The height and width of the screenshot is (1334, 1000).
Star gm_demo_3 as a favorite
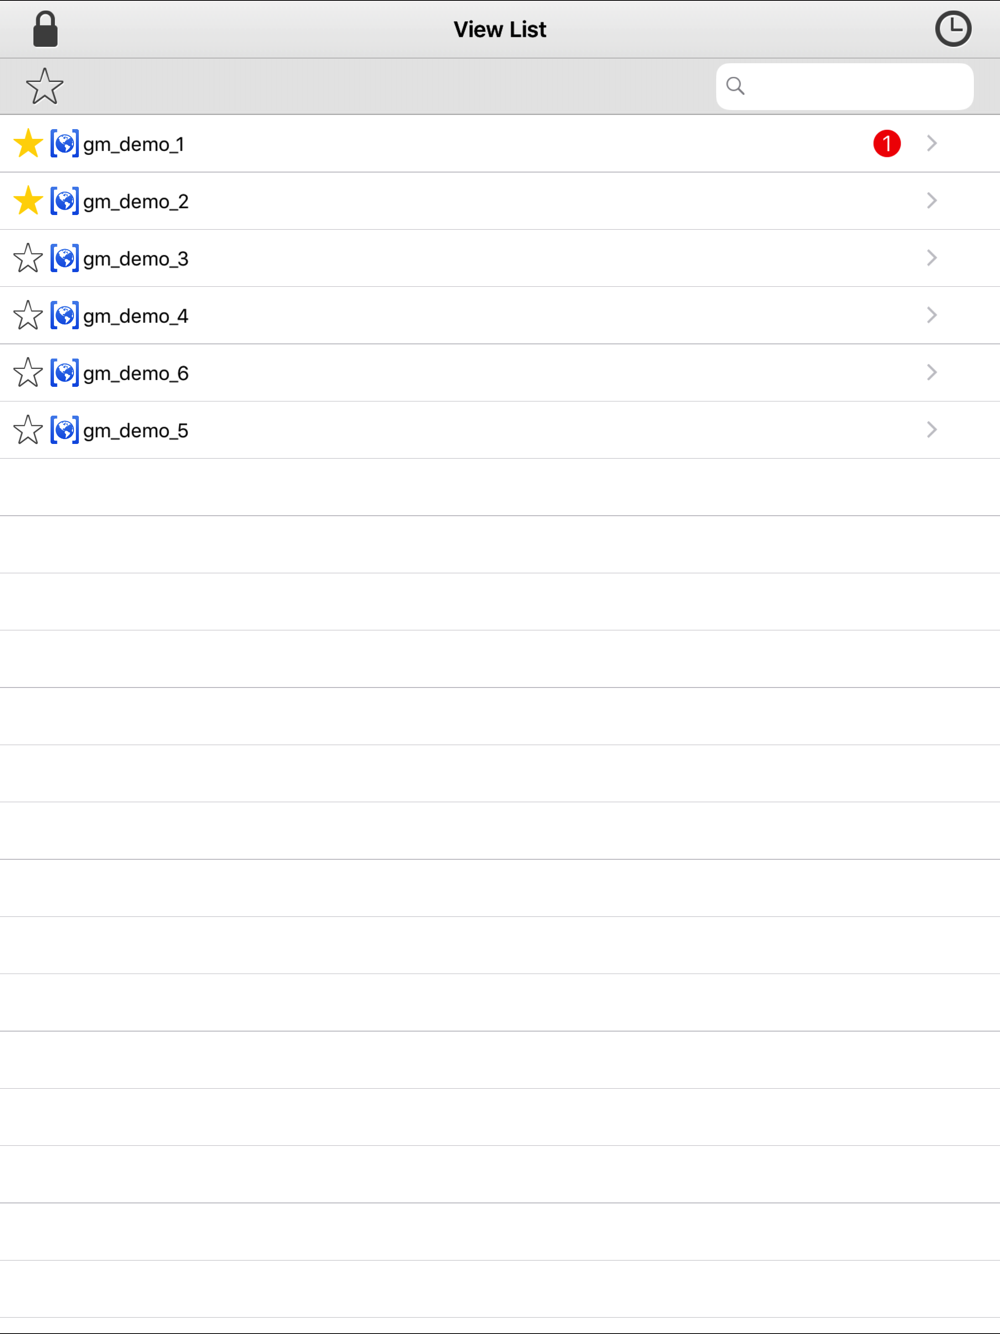click(28, 258)
